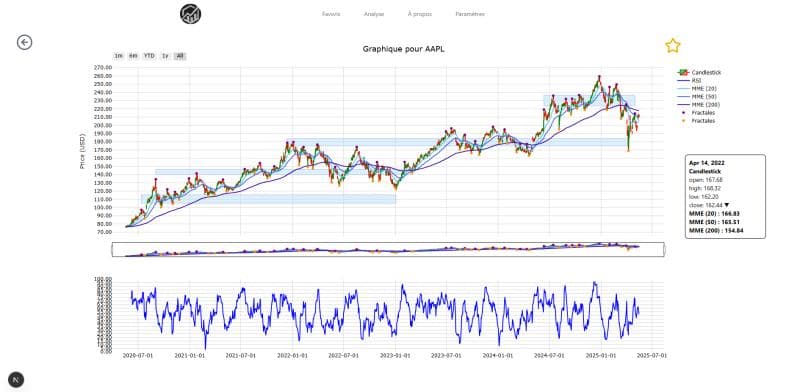Open the Analyse menu item
The image size is (800, 392).
click(374, 14)
